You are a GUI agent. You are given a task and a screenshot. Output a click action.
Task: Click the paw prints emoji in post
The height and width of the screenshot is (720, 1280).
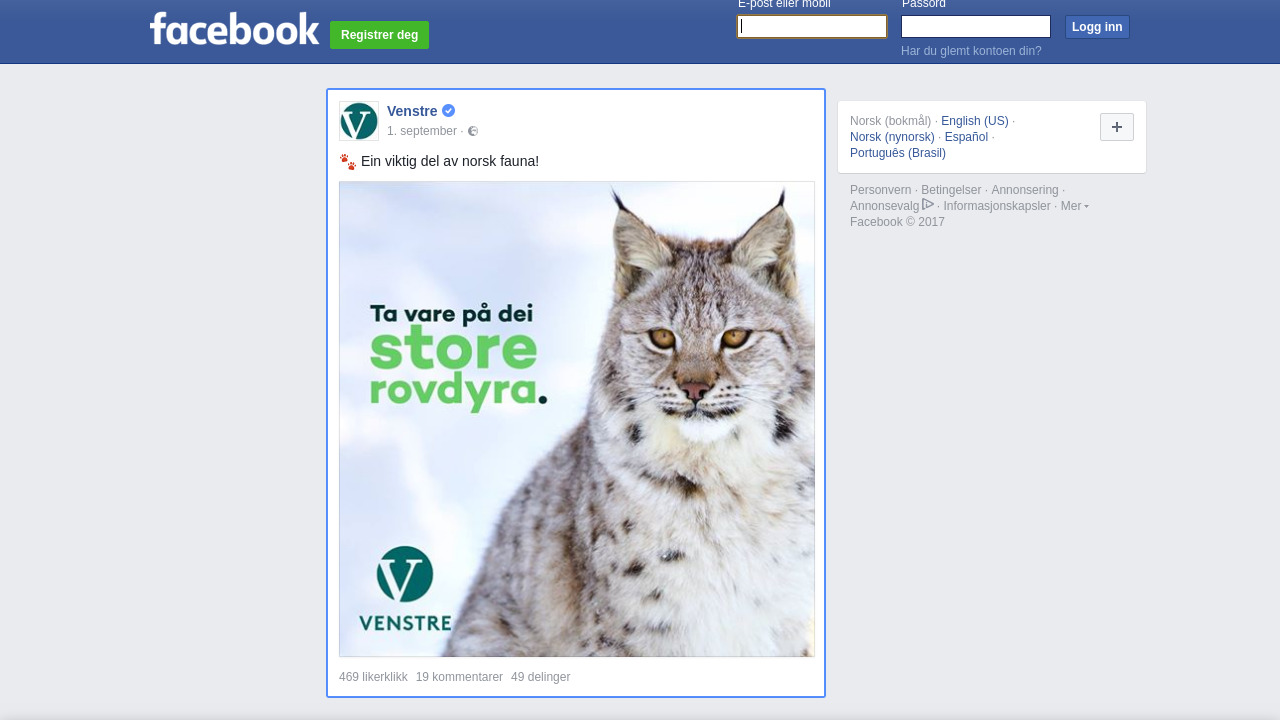[x=347, y=161]
